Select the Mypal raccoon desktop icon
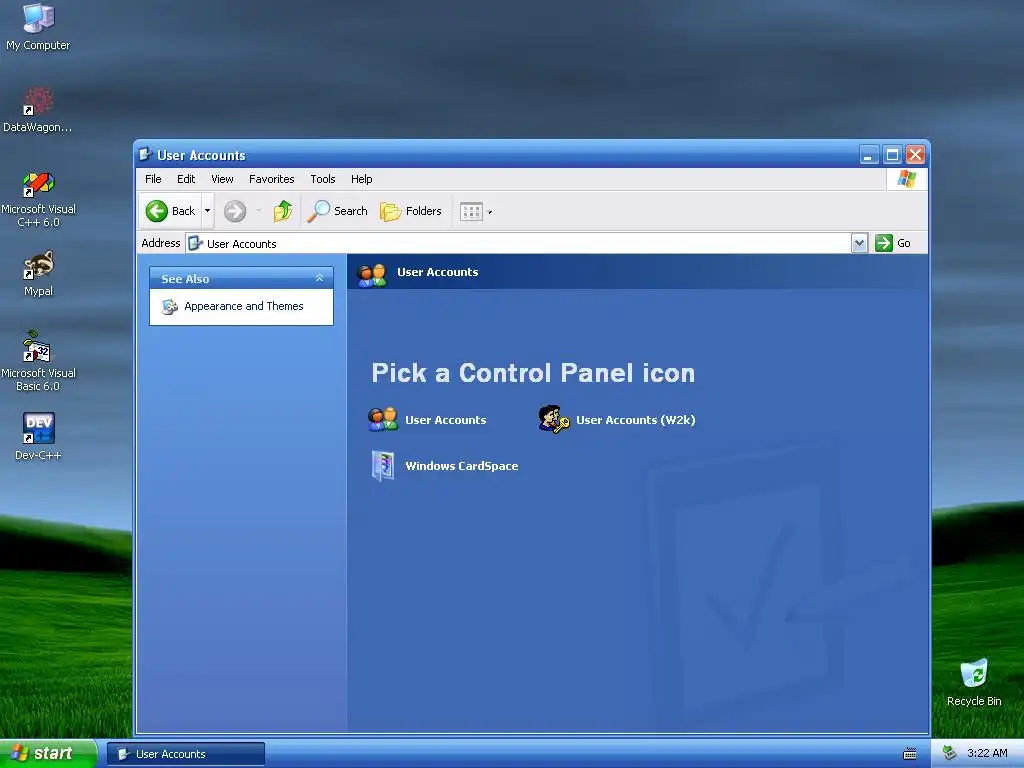 (x=38, y=274)
